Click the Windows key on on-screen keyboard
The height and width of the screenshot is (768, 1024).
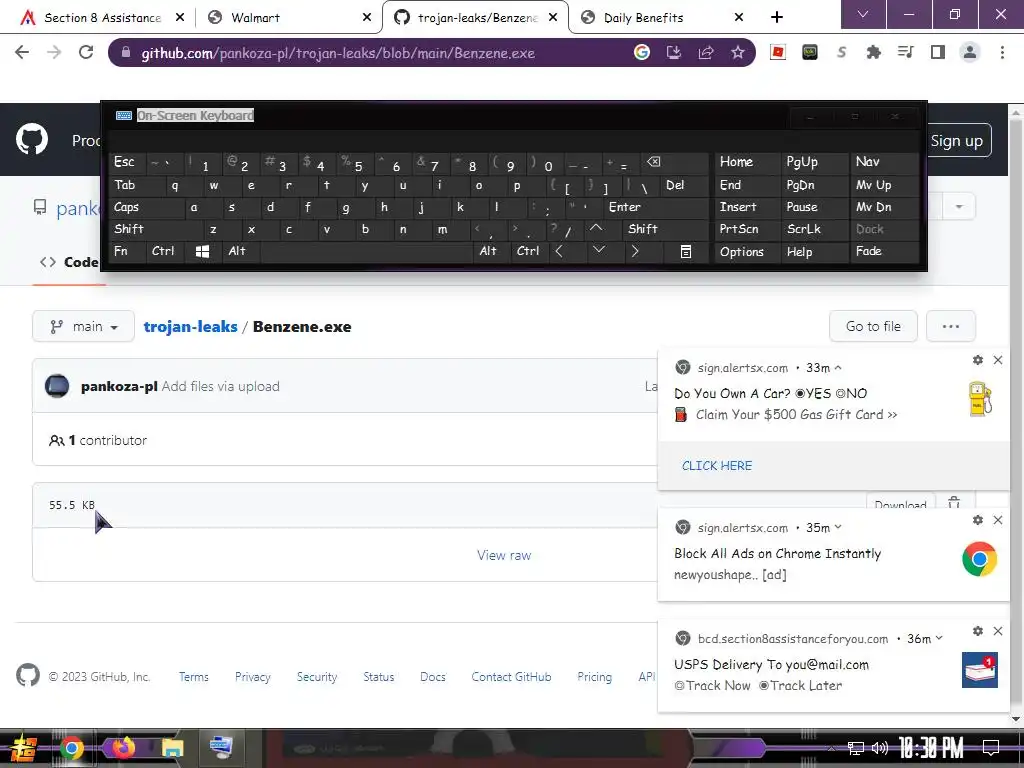pyautogui.click(x=202, y=251)
